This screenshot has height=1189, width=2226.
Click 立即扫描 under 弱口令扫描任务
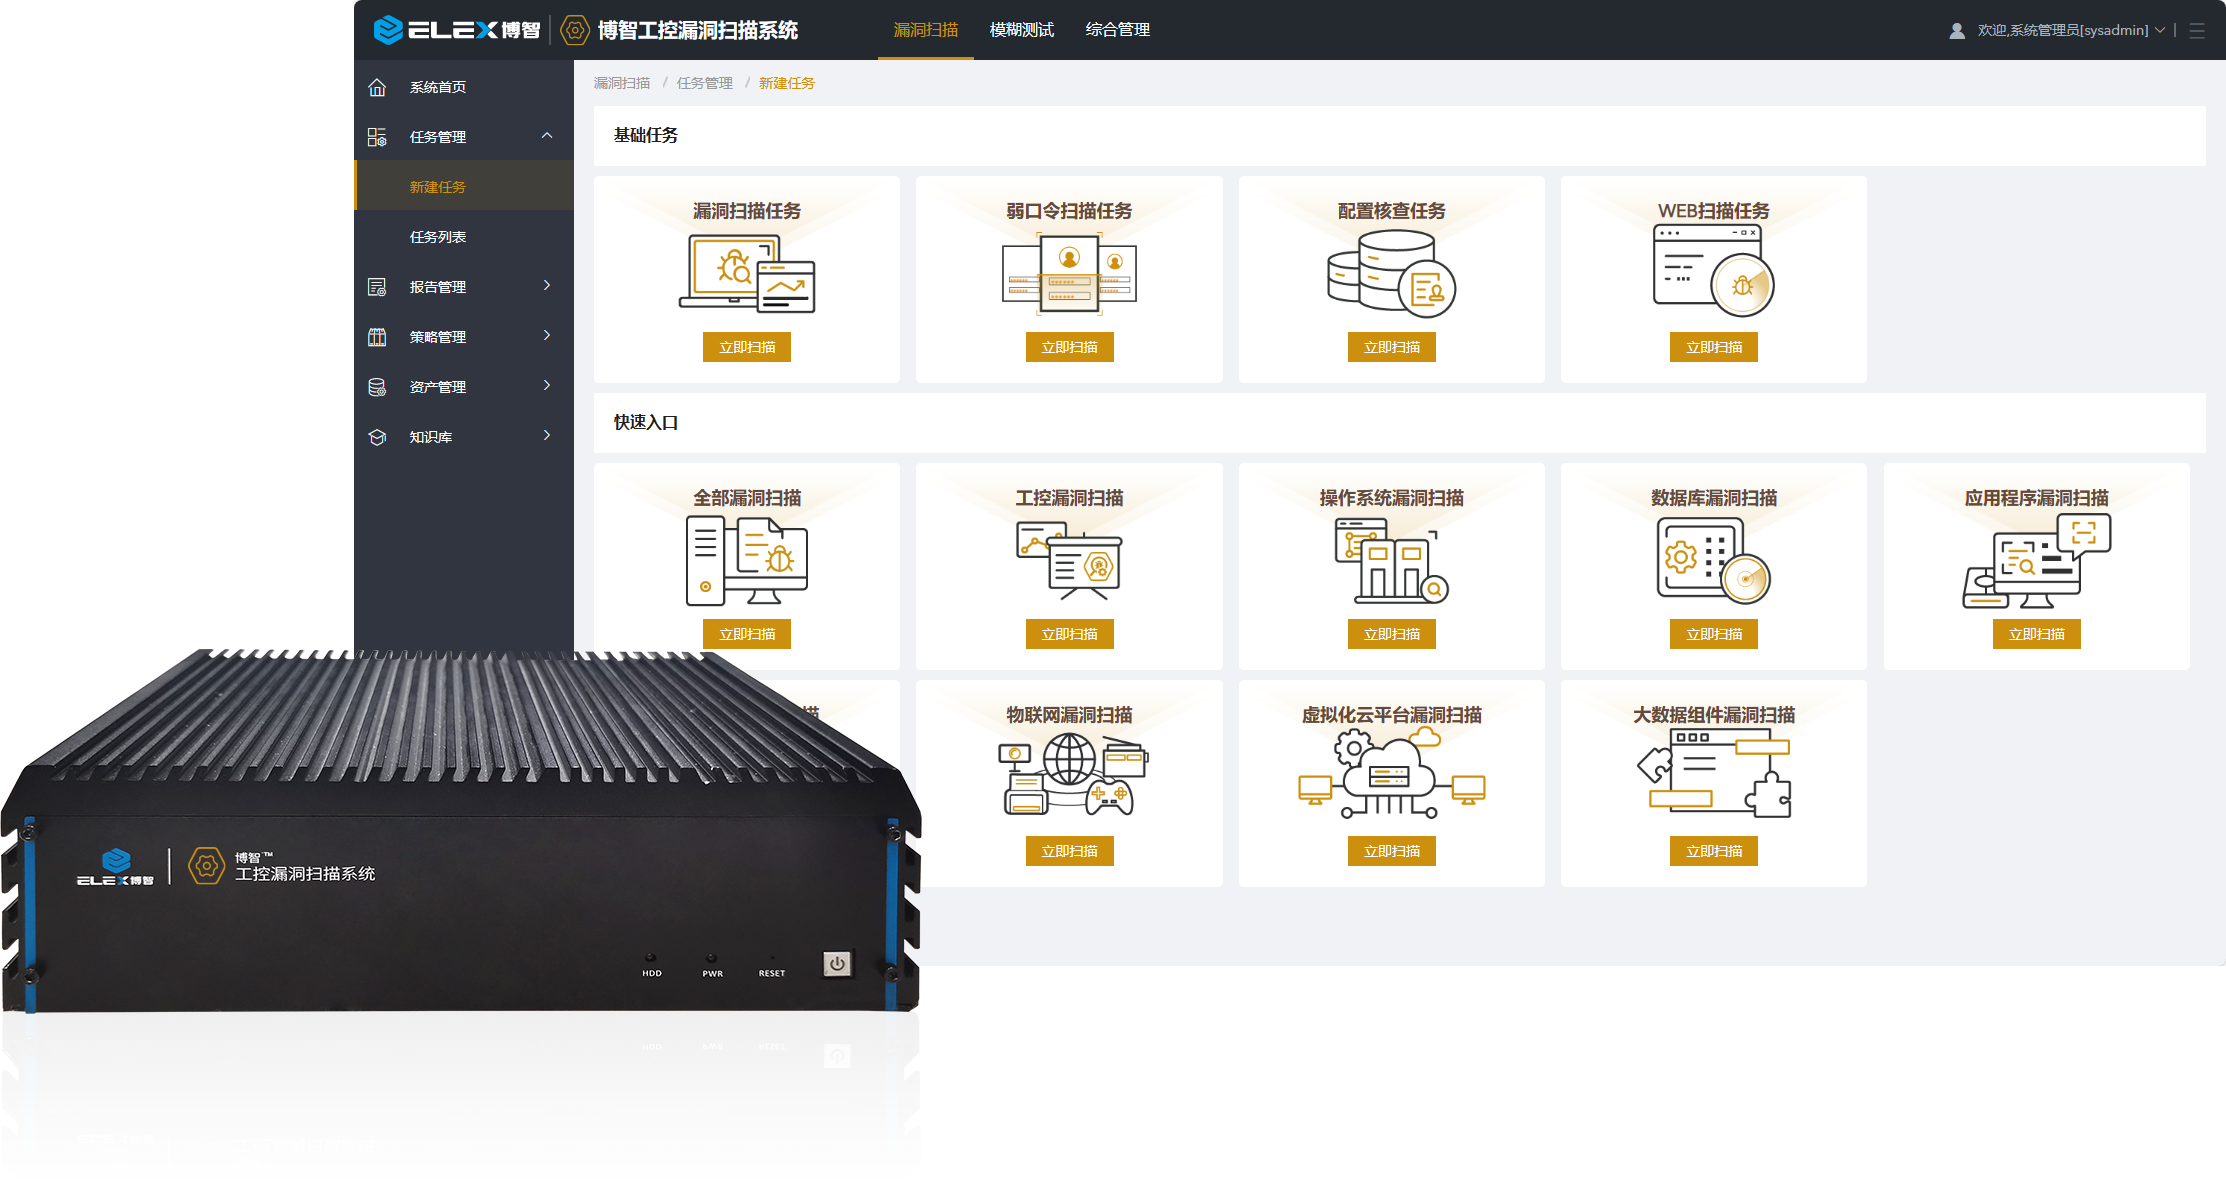1069,347
